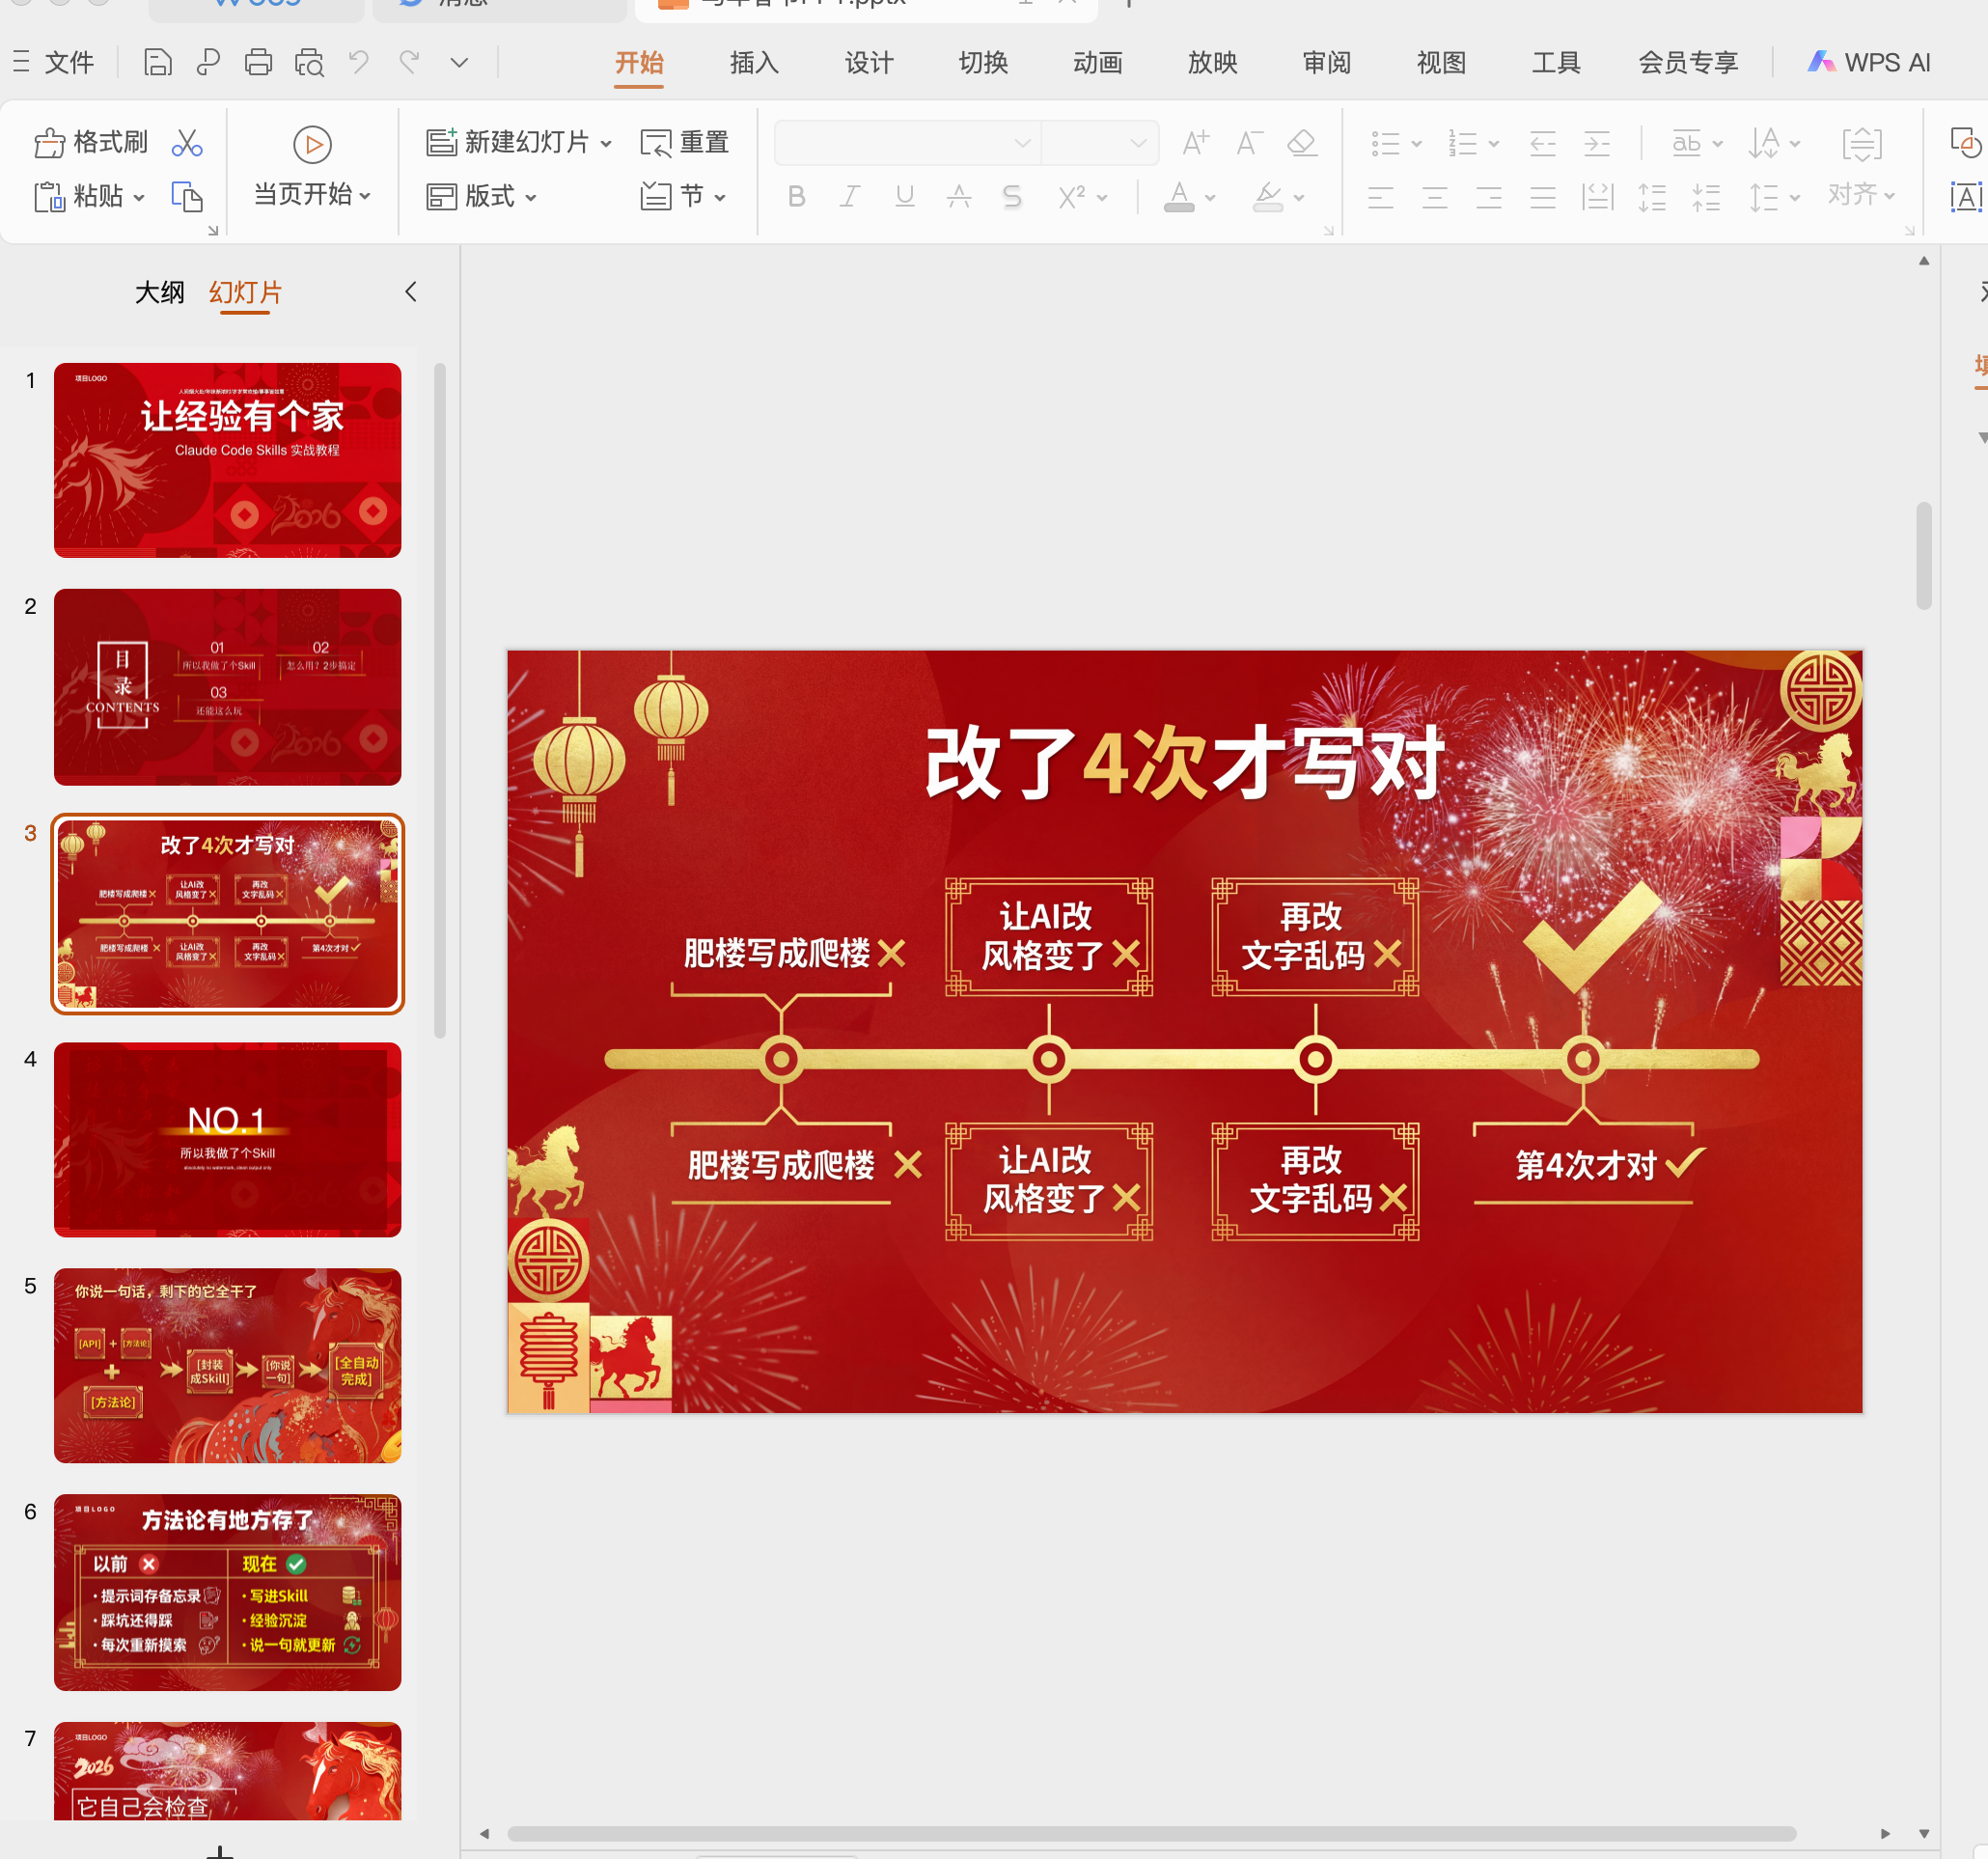Click the 粘贴 paste button
This screenshot has width=1988, height=1859.
pos(95,196)
